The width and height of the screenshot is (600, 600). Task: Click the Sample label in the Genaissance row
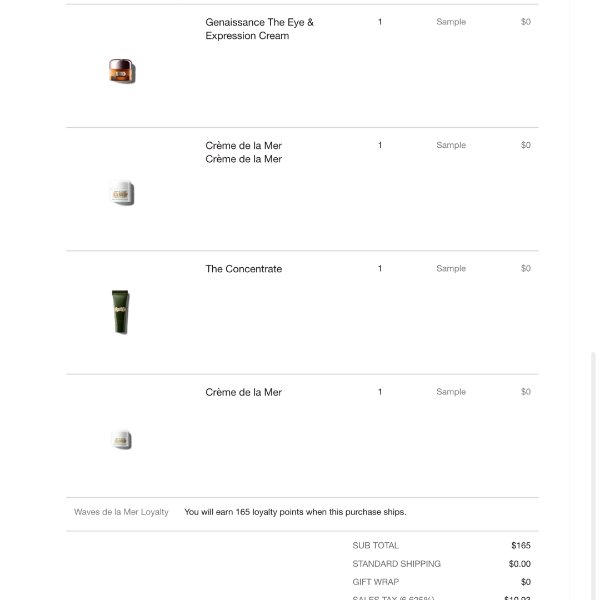click(451, 22)
